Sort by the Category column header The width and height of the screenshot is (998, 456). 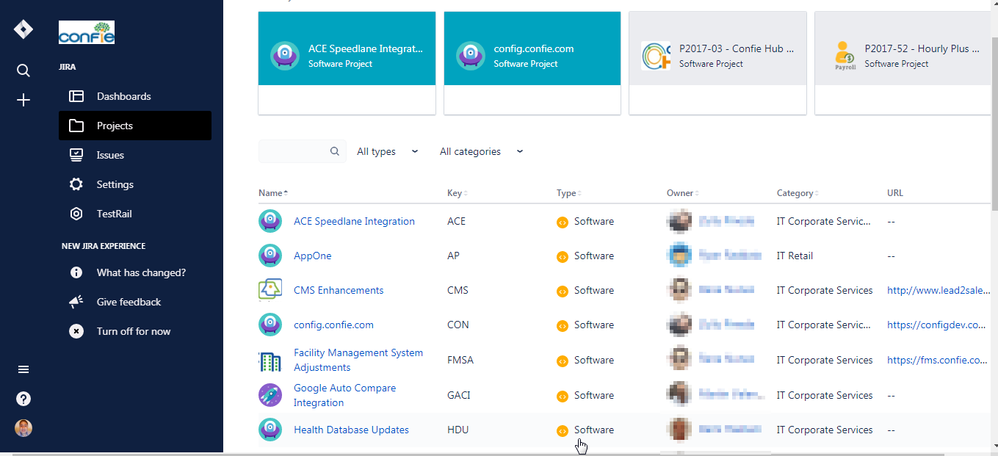point(798,193)
